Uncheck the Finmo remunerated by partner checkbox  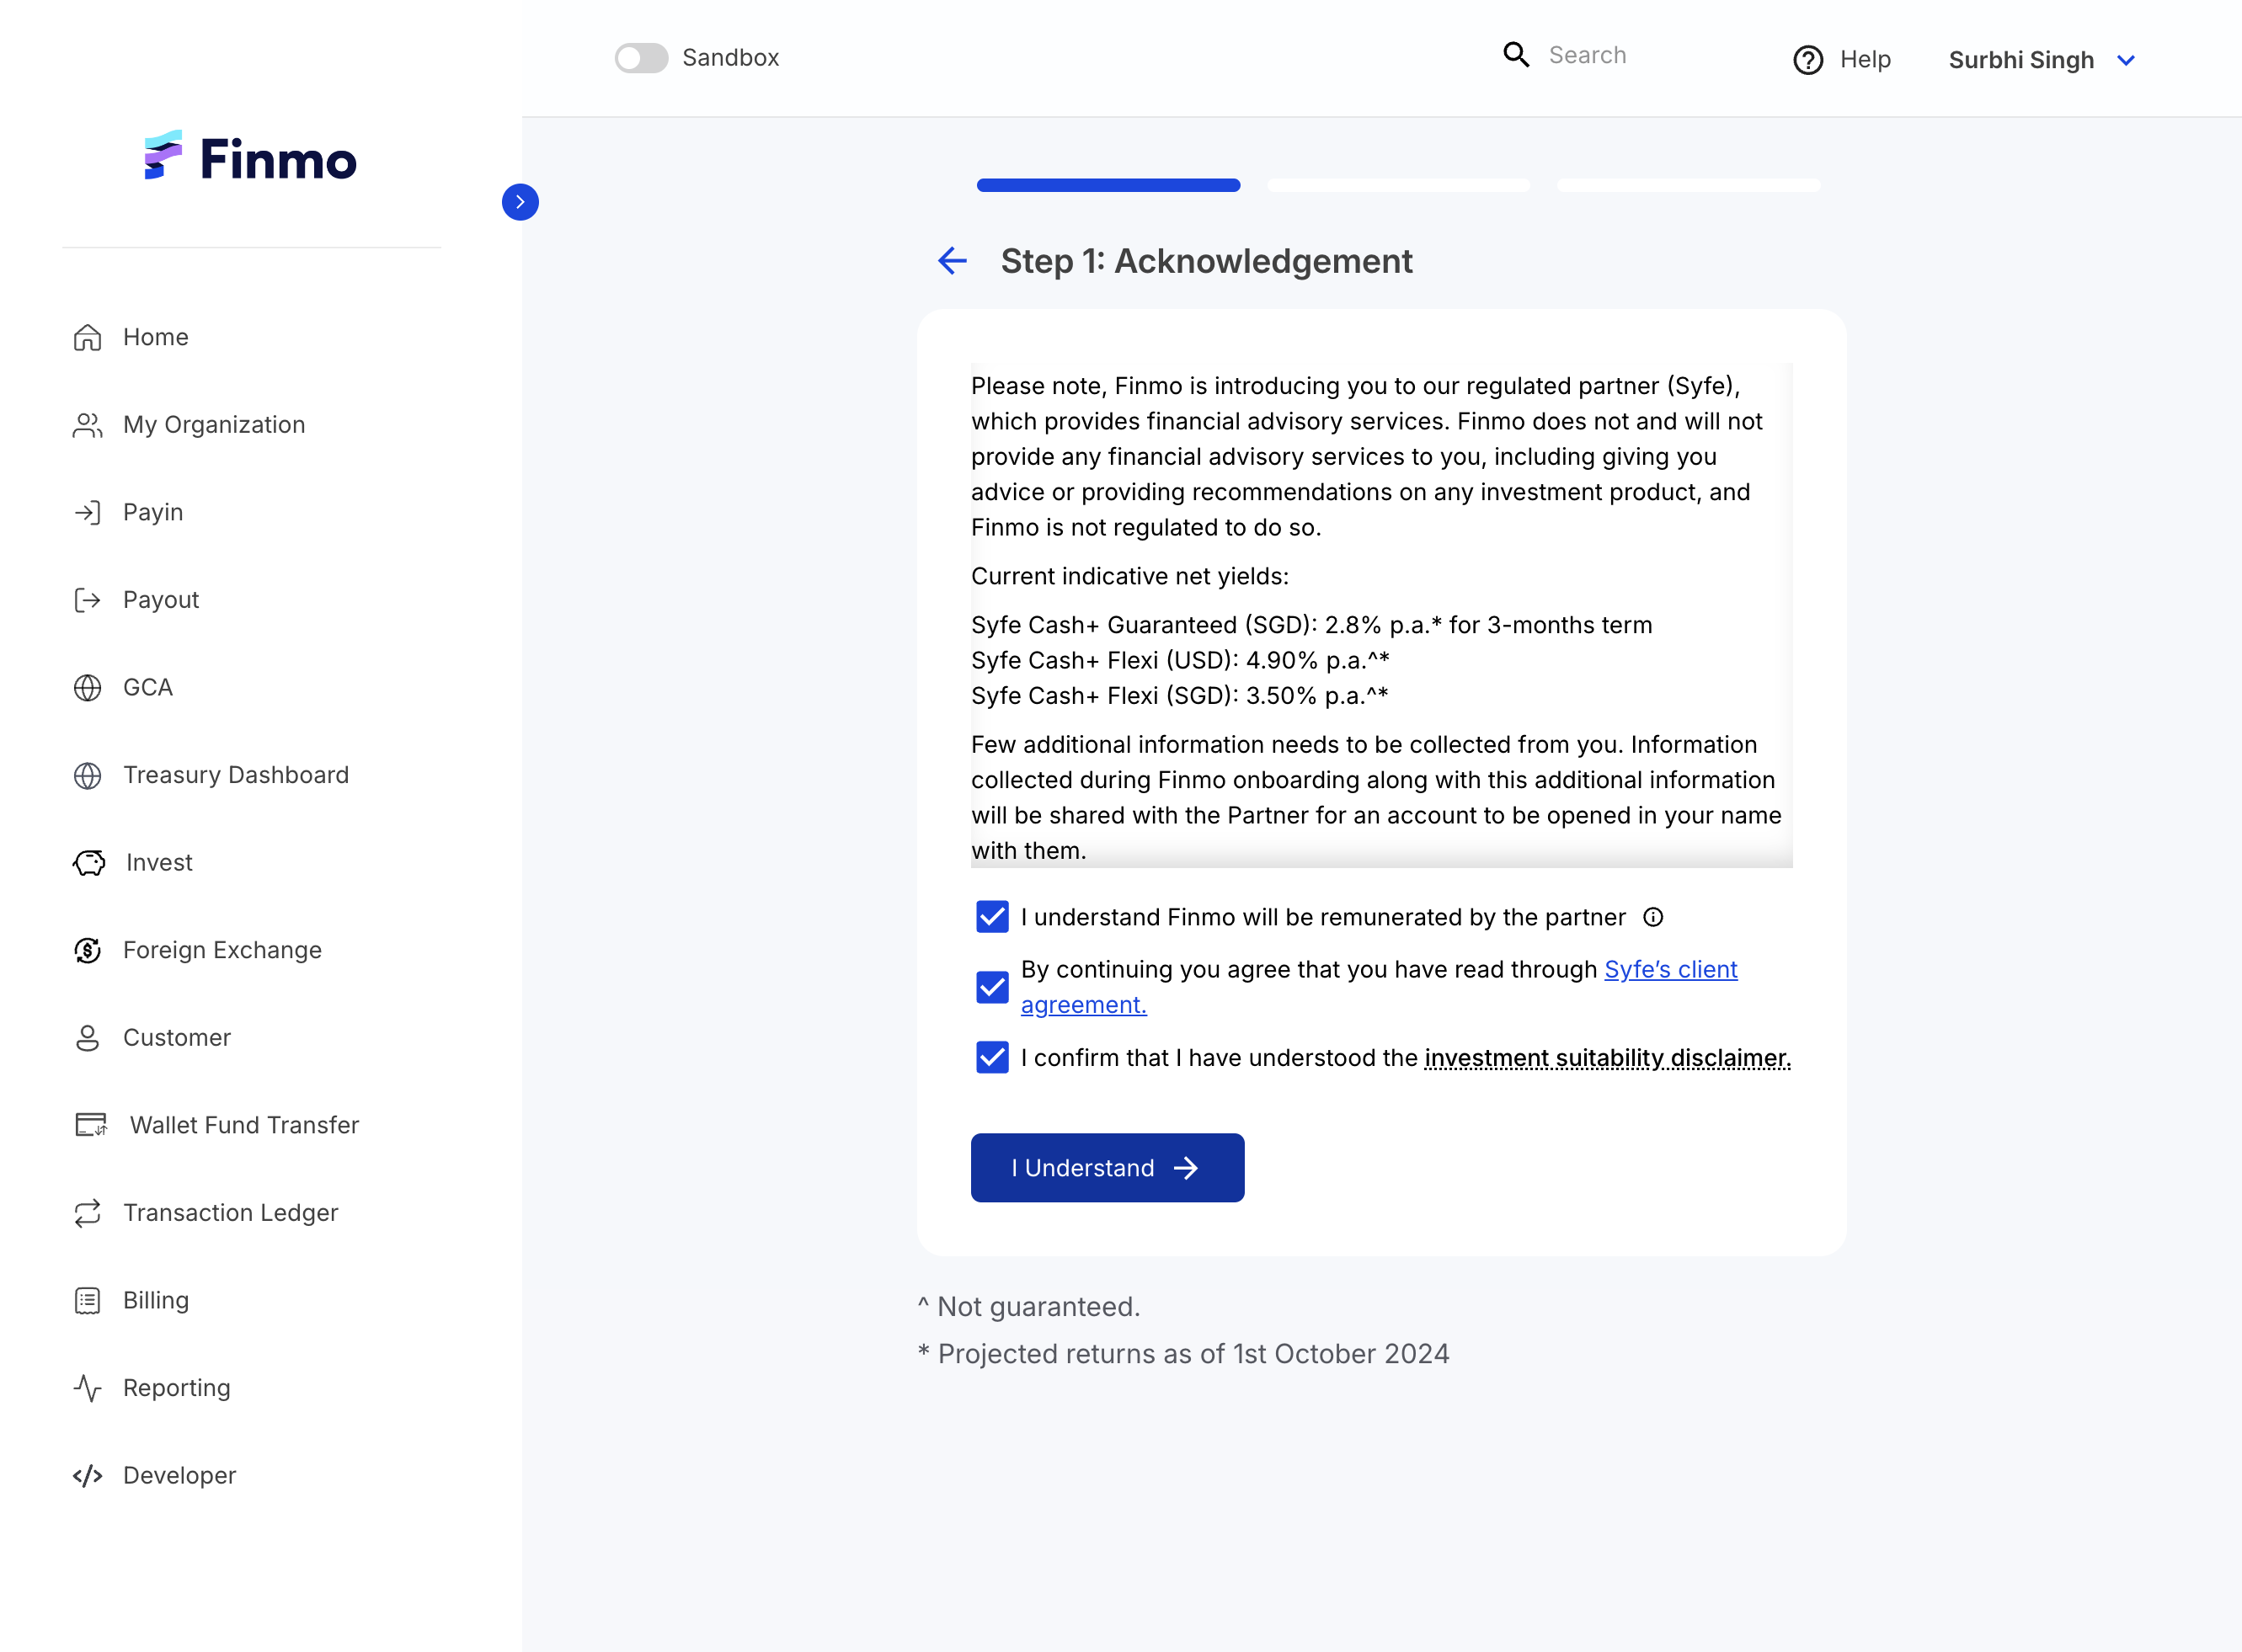992,917
